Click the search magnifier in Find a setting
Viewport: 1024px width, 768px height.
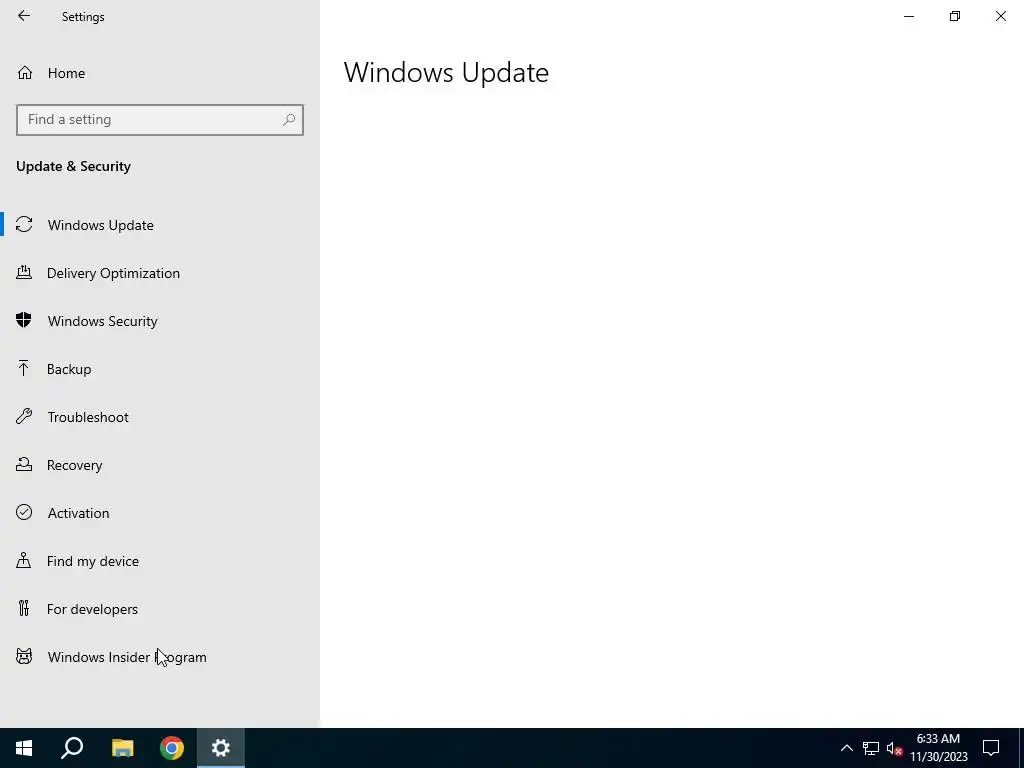289,120
